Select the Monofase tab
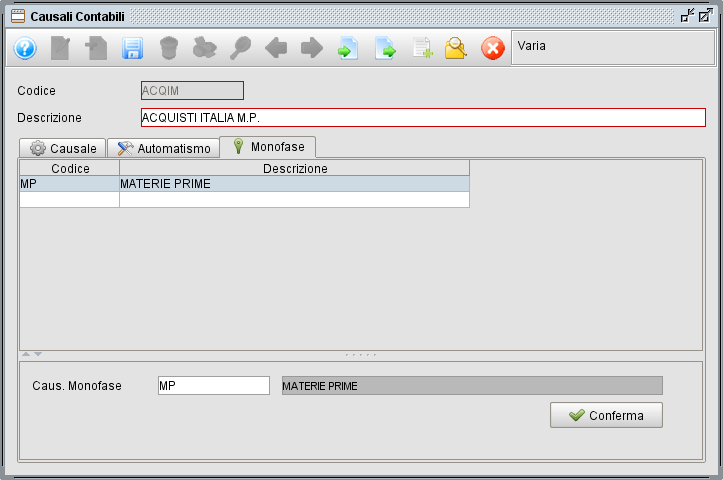723x480 pixels. pos(267,147)
